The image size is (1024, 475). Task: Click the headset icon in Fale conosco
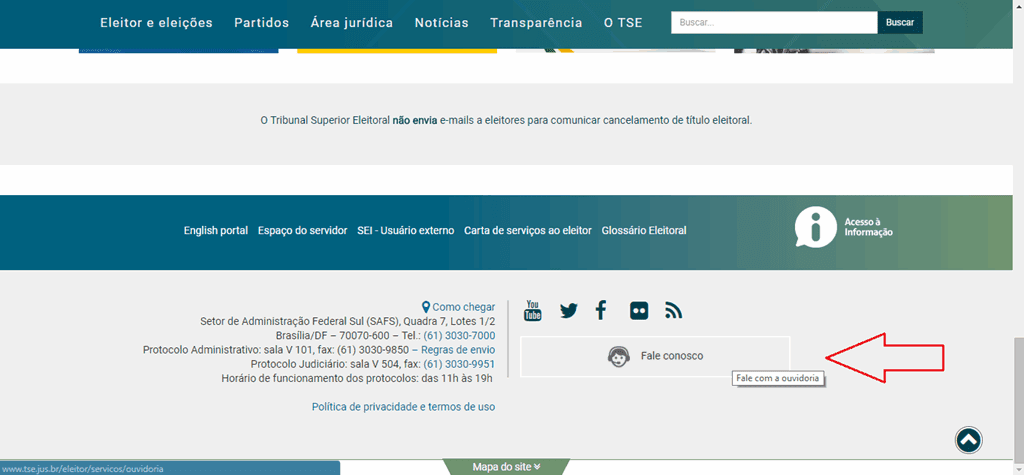618,357
